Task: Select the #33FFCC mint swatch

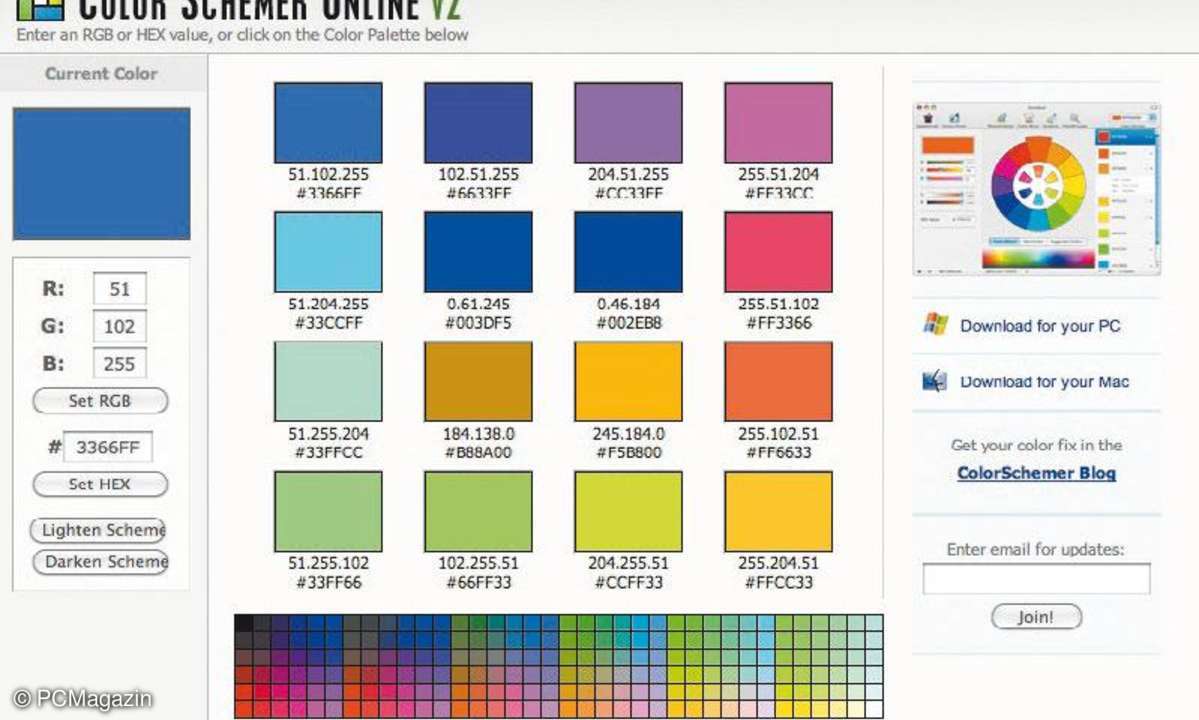Action: pos(328,381)
